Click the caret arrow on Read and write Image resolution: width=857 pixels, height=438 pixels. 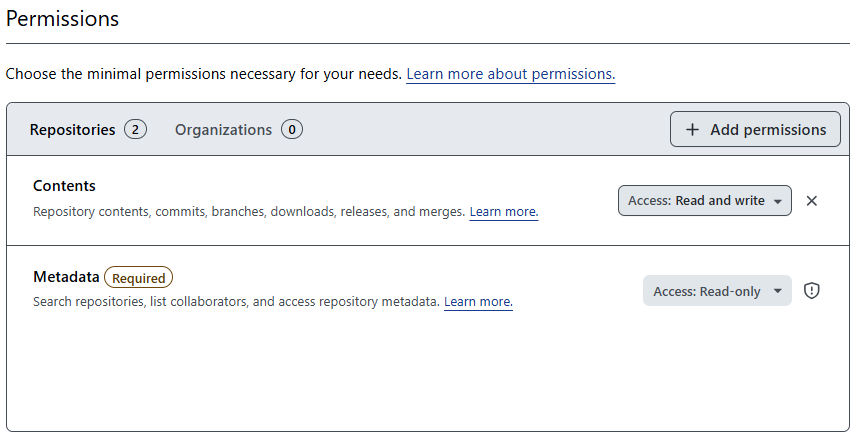[x=777, y=201]
